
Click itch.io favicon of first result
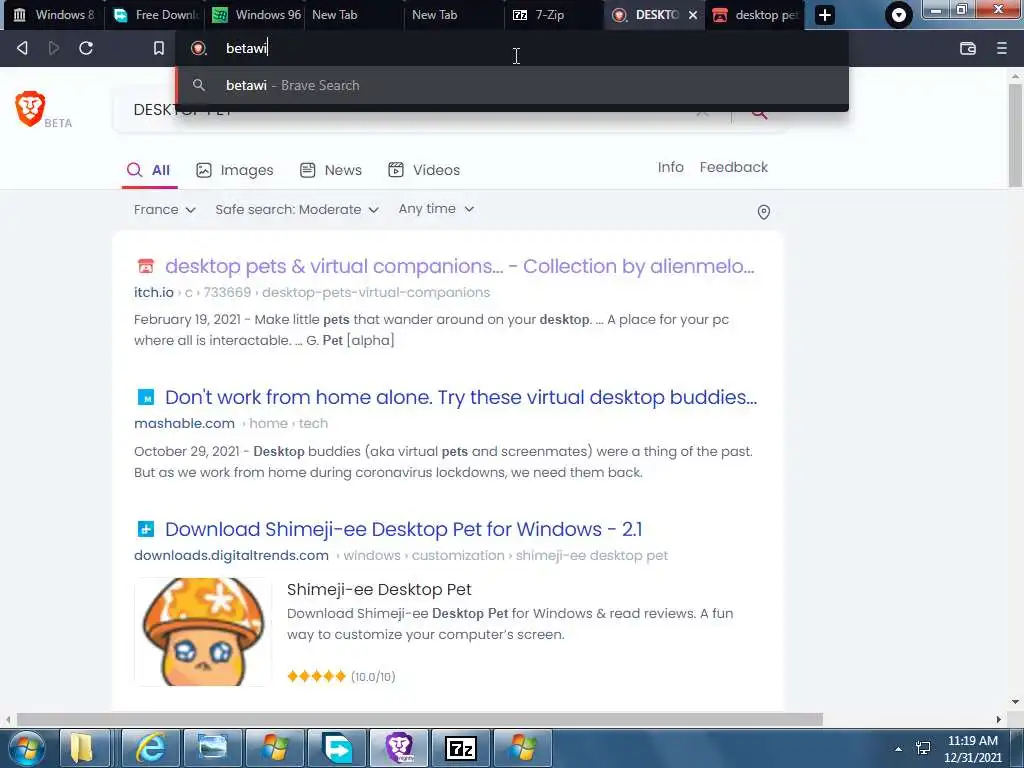(146, 266)
